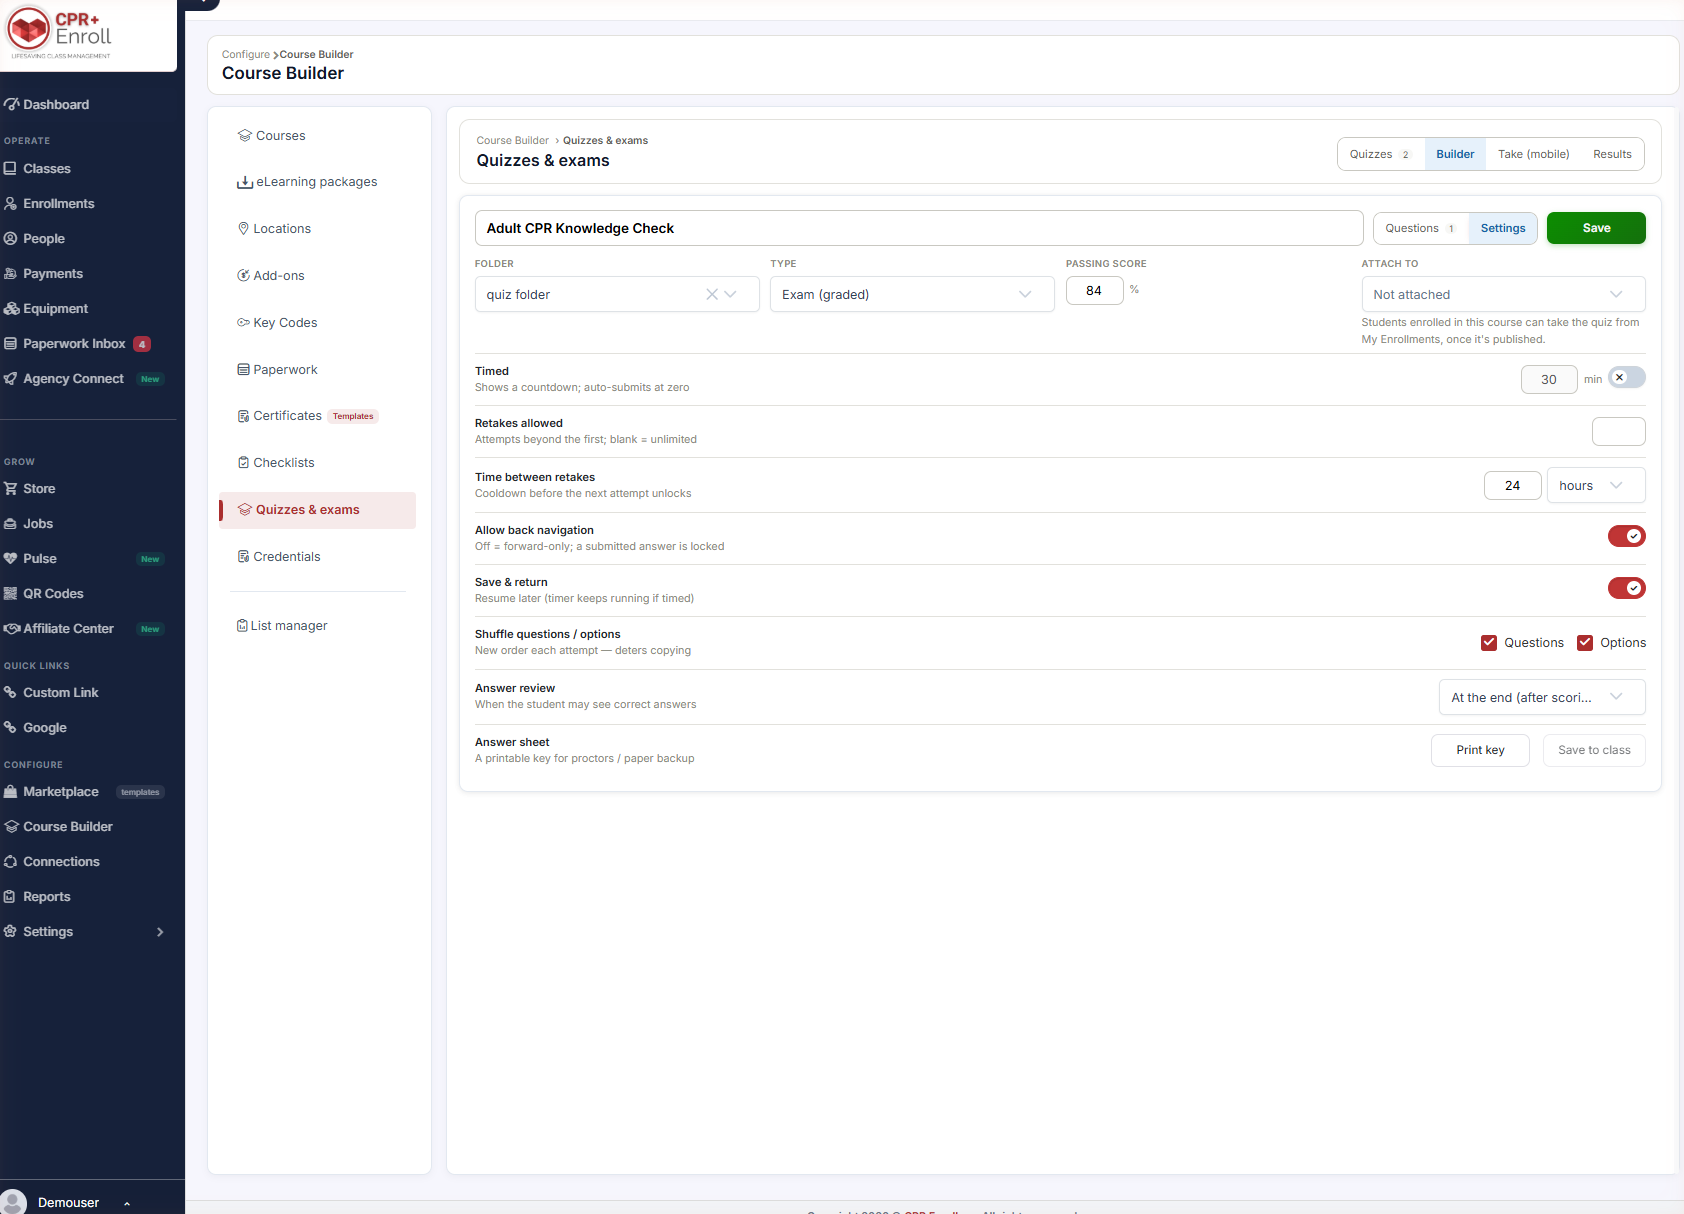Switch to the Take (mobile) tab
The height and width of the screenshot is (1214, 1684).
[x=1533, y=154]
